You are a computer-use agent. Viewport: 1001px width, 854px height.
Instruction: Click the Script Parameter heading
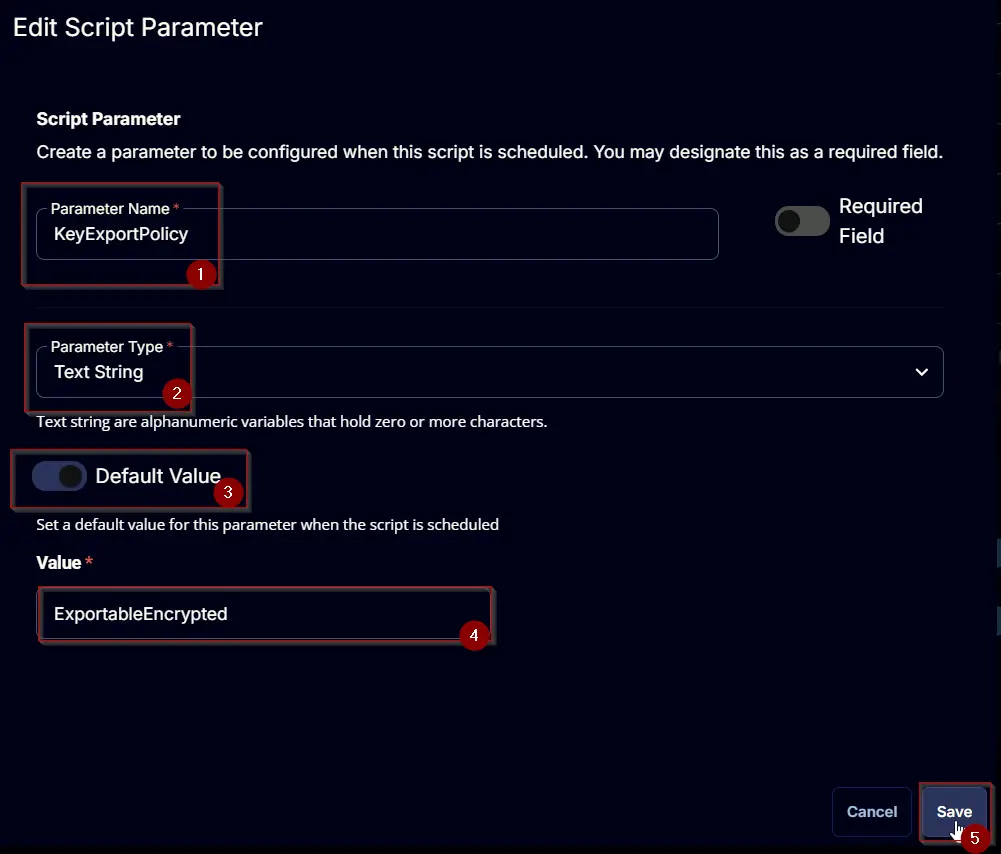coord(109,119)
